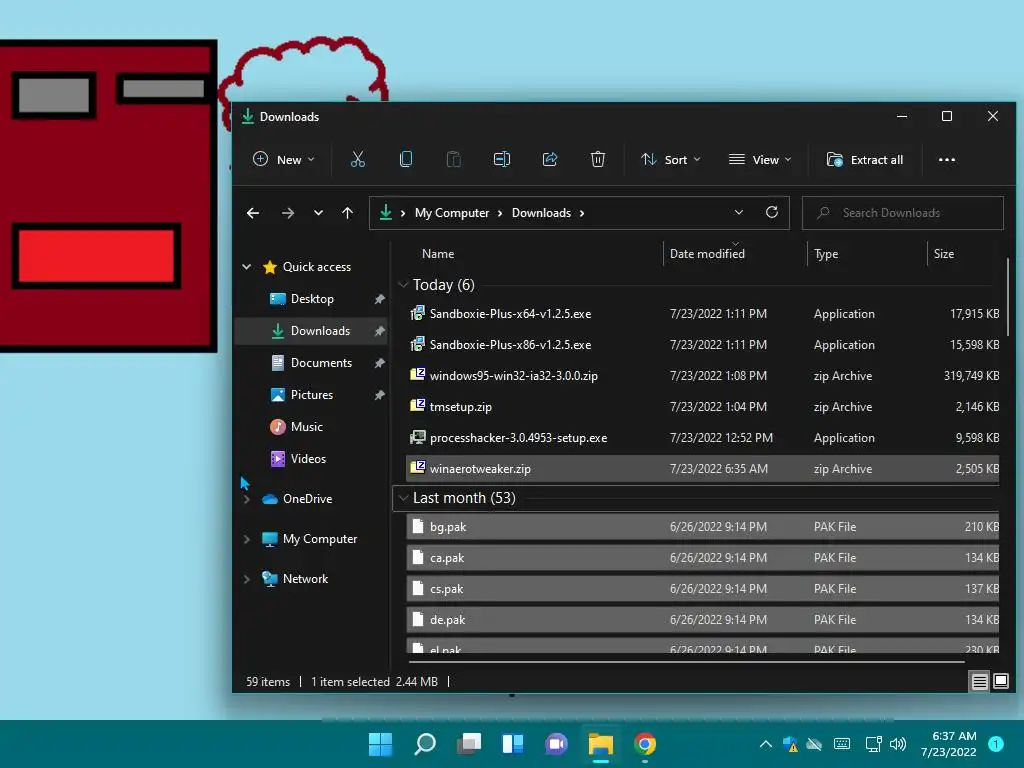1024x768 pixels.
Task: Switch to details view layout icon
Action: (980, 682)
